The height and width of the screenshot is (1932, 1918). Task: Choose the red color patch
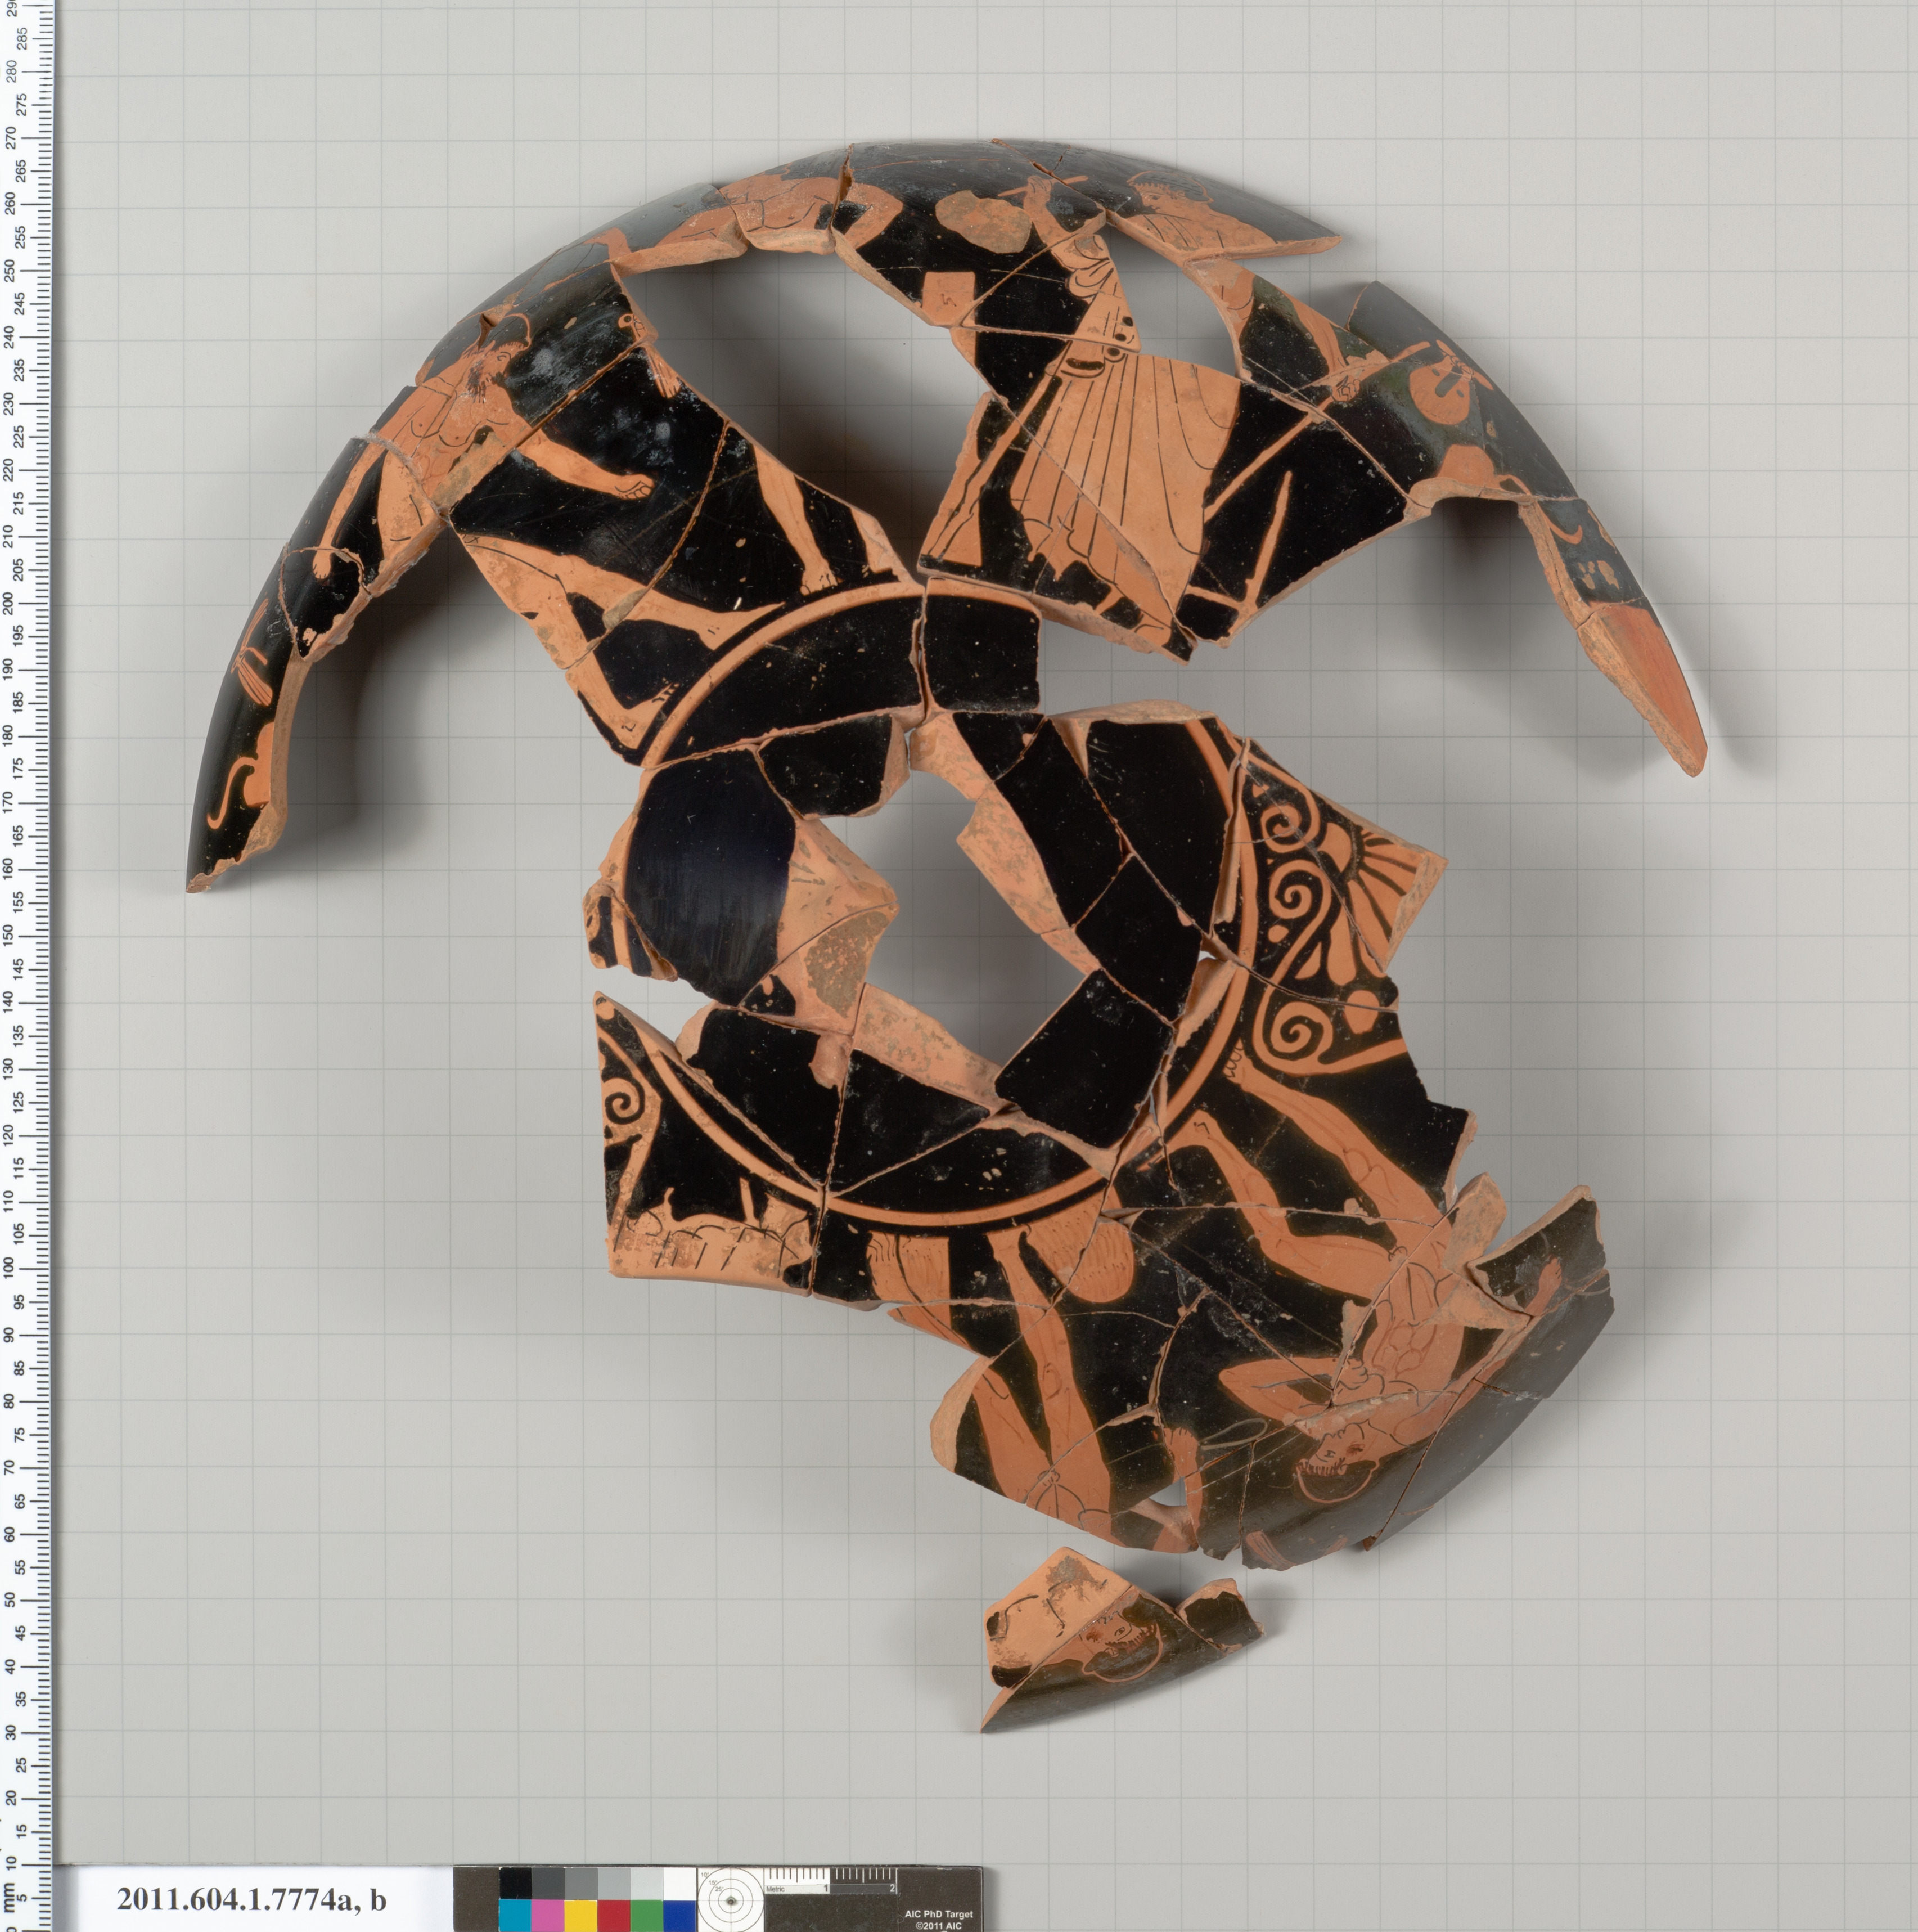[613, 1916]
